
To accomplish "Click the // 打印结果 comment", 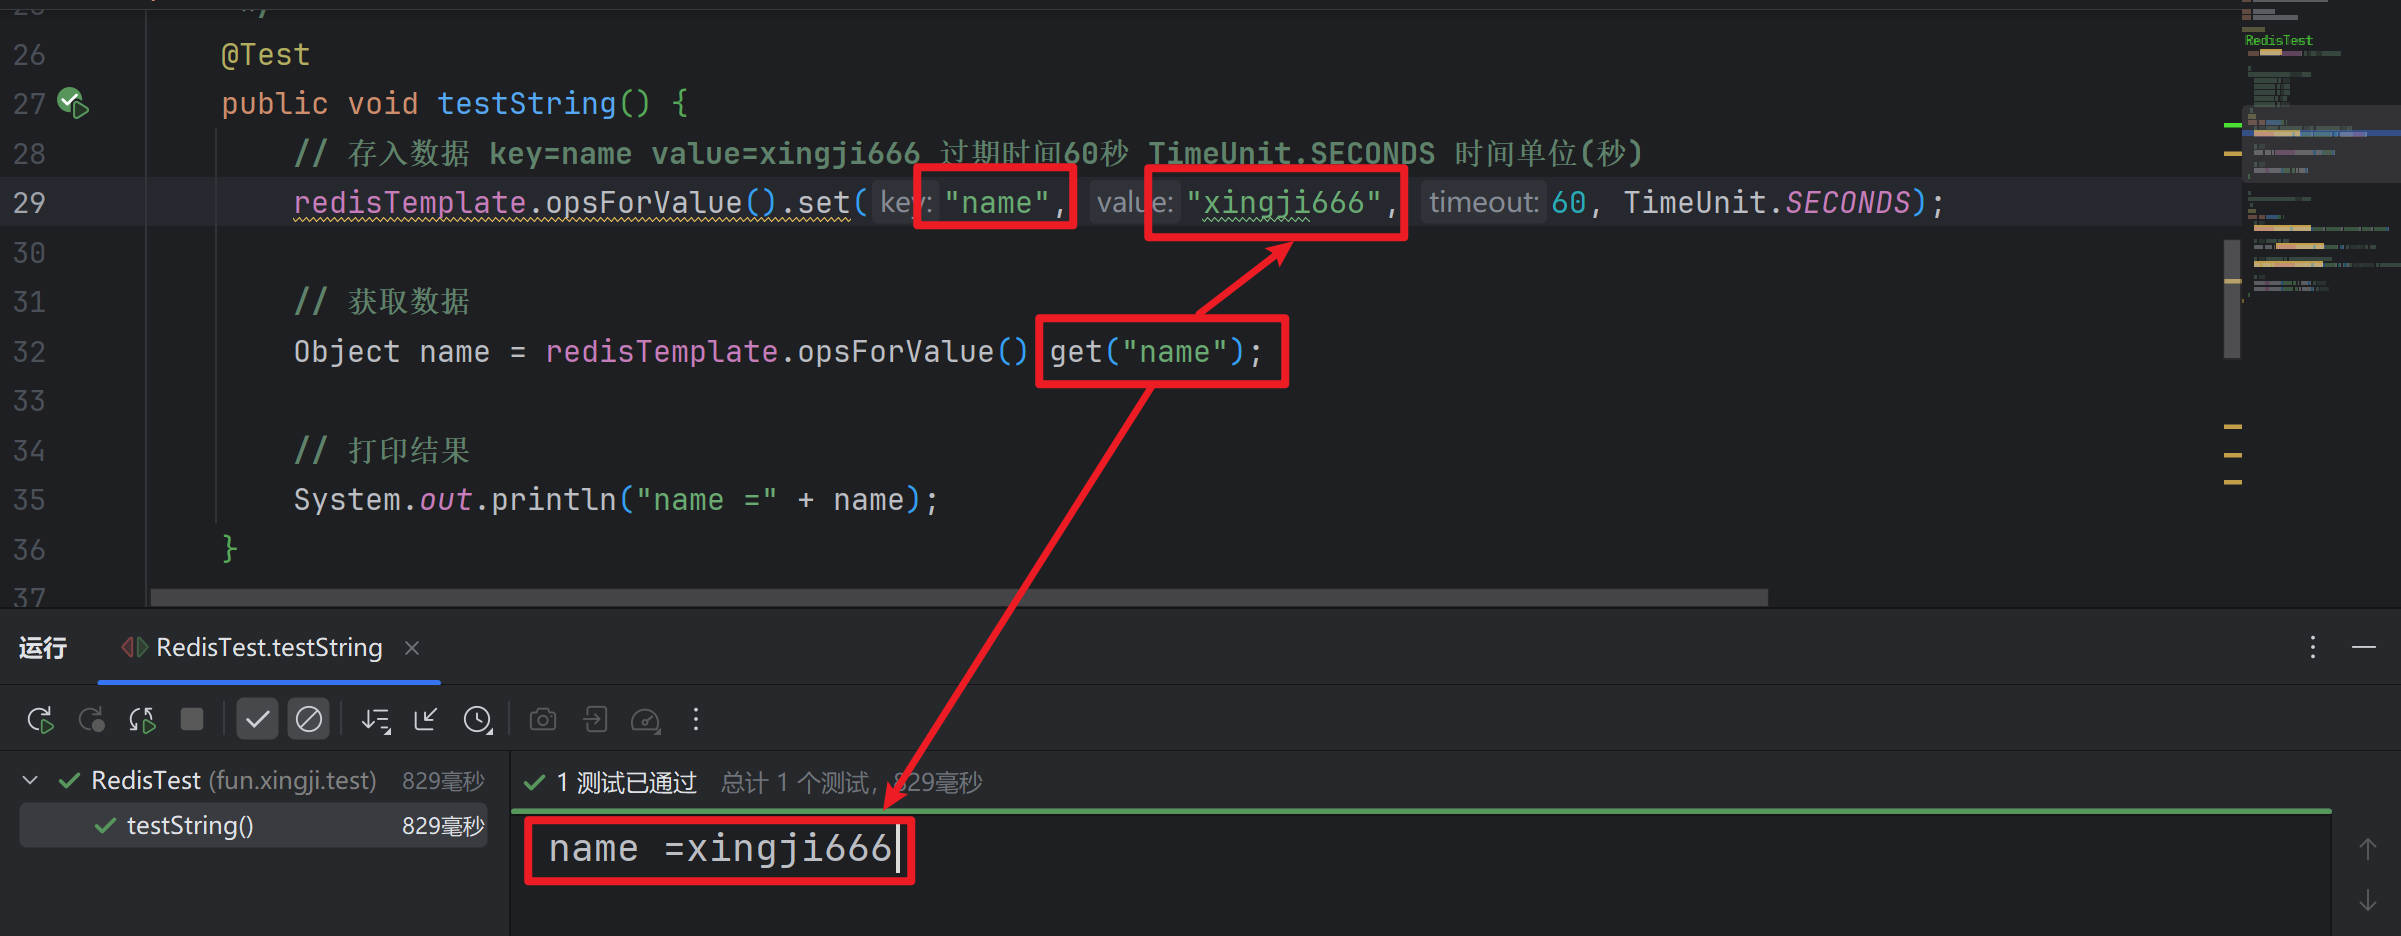I will (x=382, y=450).
